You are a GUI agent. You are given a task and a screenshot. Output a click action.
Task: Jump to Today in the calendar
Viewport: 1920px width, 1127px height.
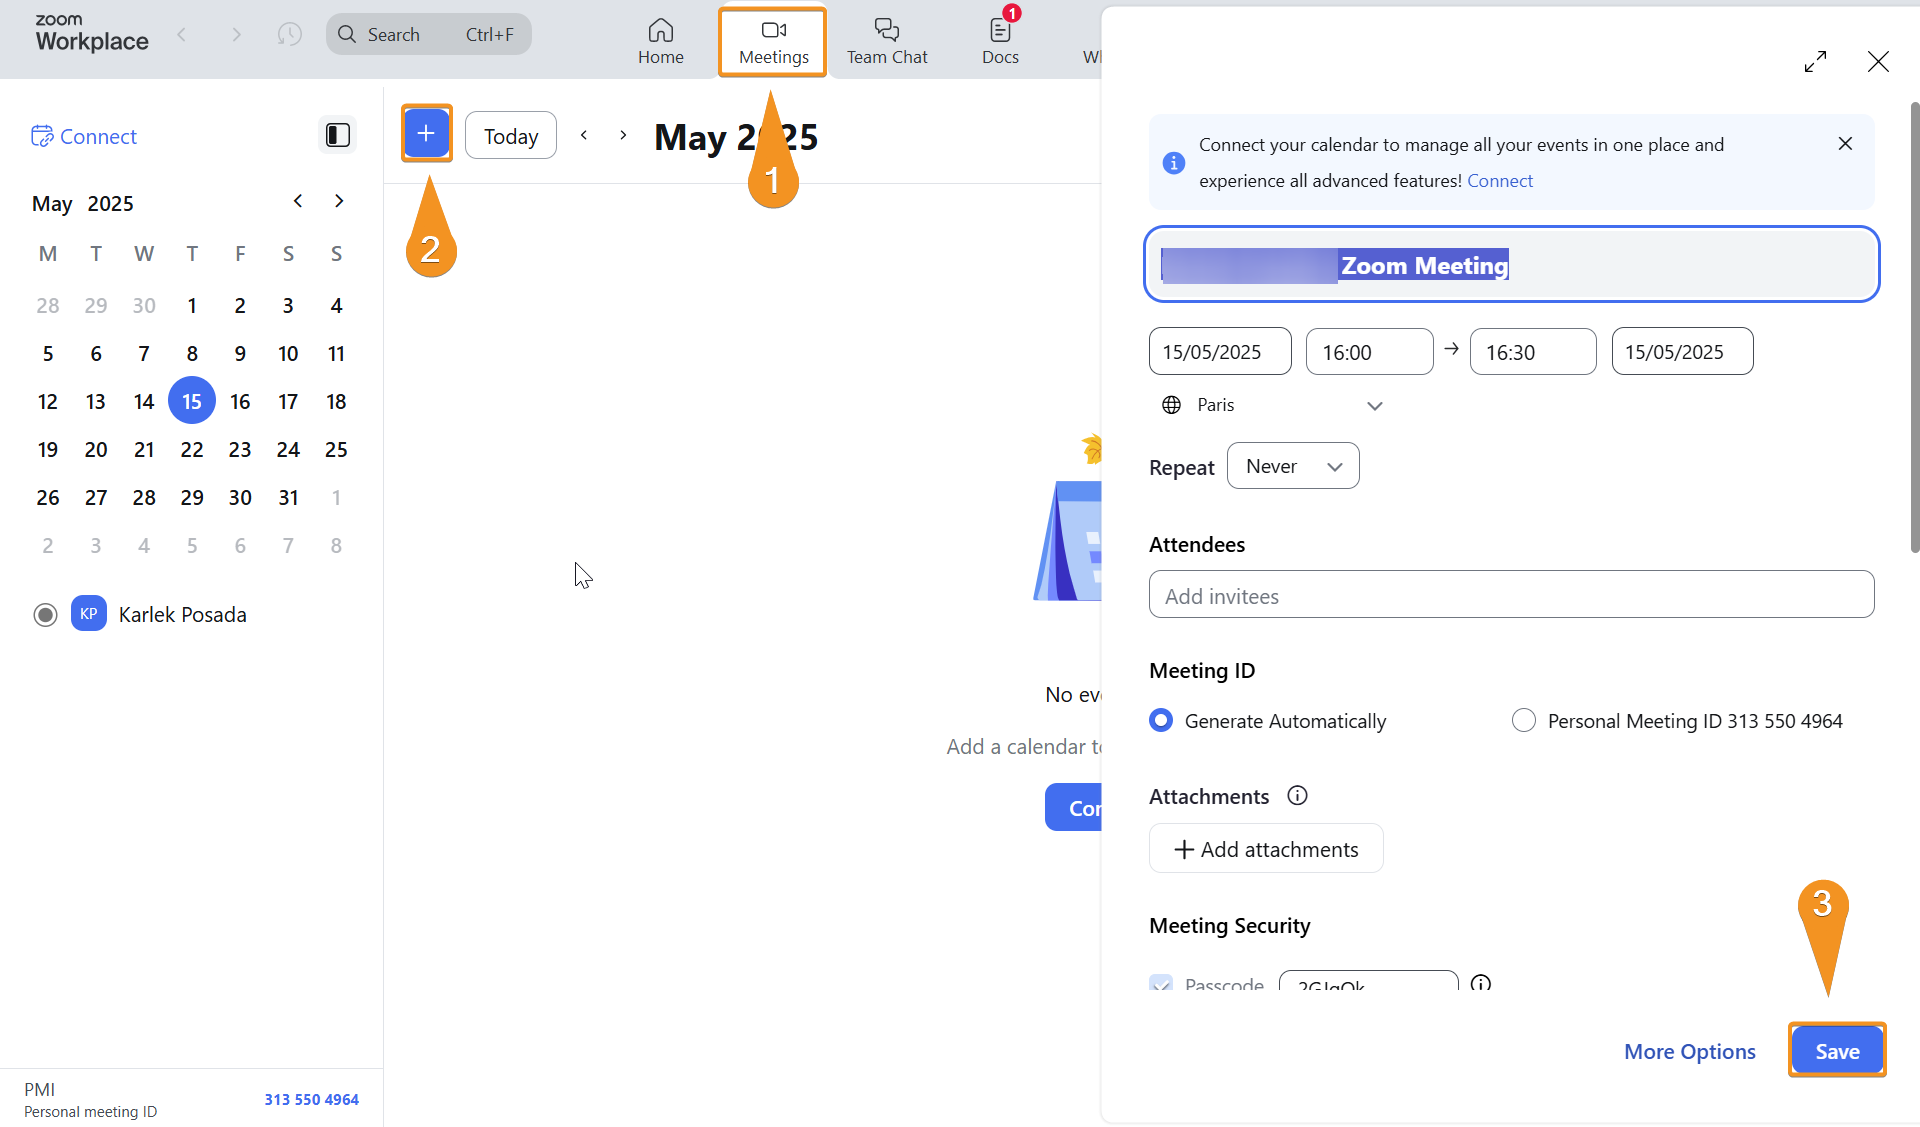click(511, 135)
